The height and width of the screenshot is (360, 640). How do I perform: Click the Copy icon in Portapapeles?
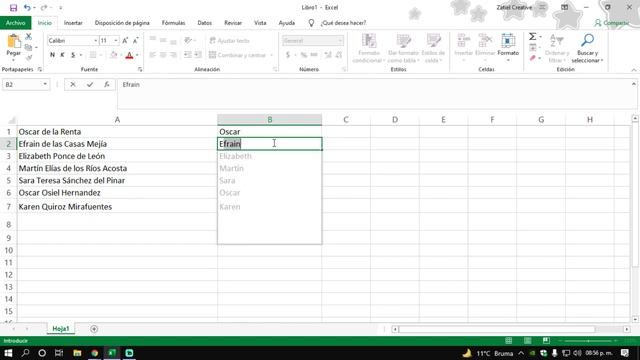(x=28, y=47)
